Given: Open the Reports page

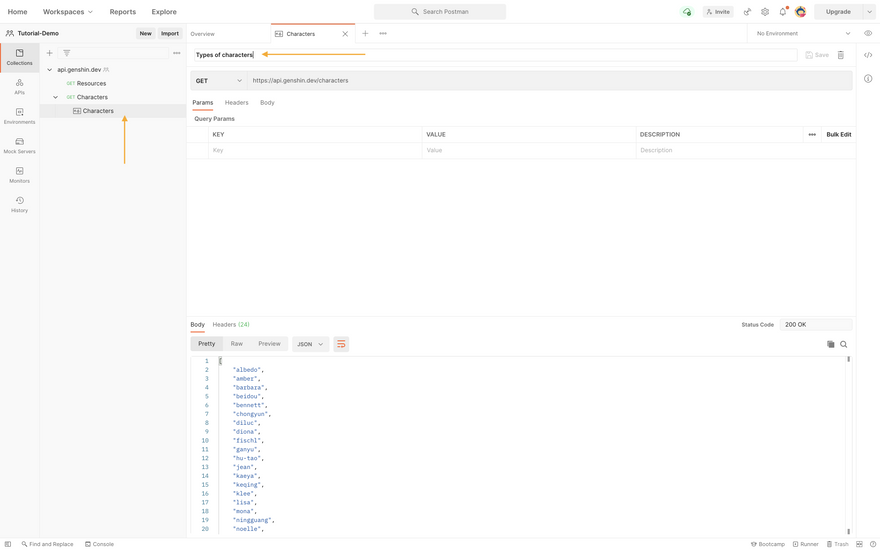Looking at the screenshot, I should 122,12.
